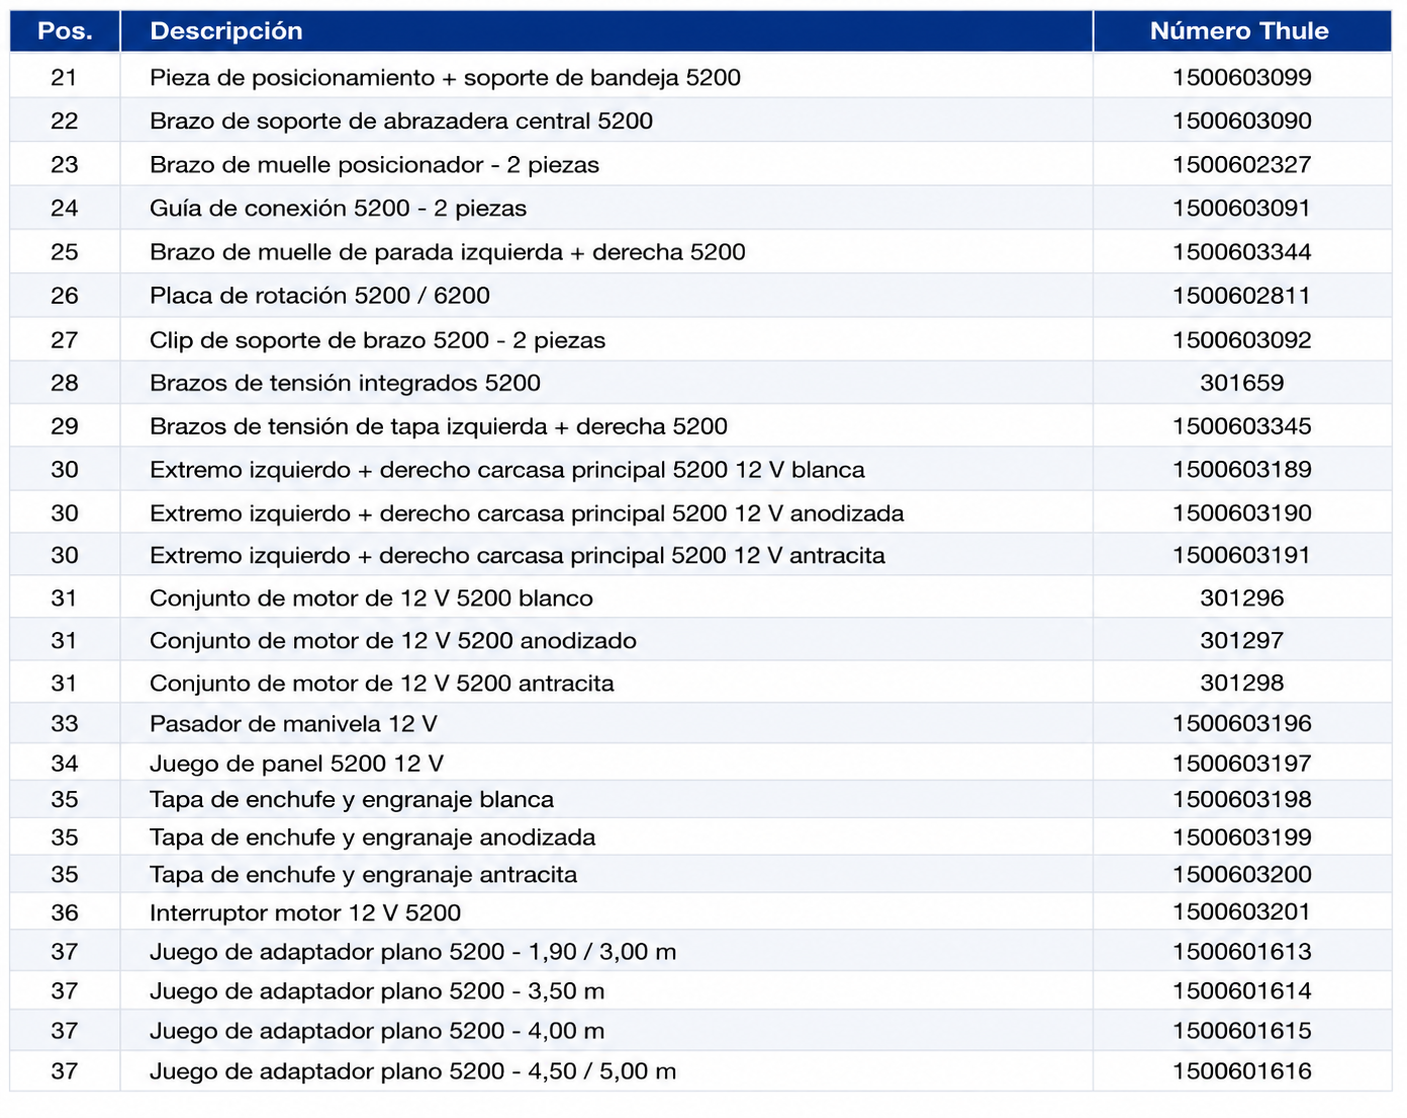Select part number 1500603345
Viewport: 1407px width, 1118px height.
pyautogui.click(x=1242, y=426)
